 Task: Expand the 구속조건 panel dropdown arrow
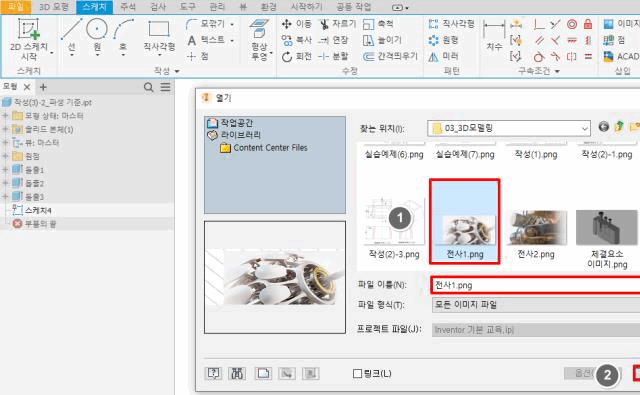[x=557, y=71]
